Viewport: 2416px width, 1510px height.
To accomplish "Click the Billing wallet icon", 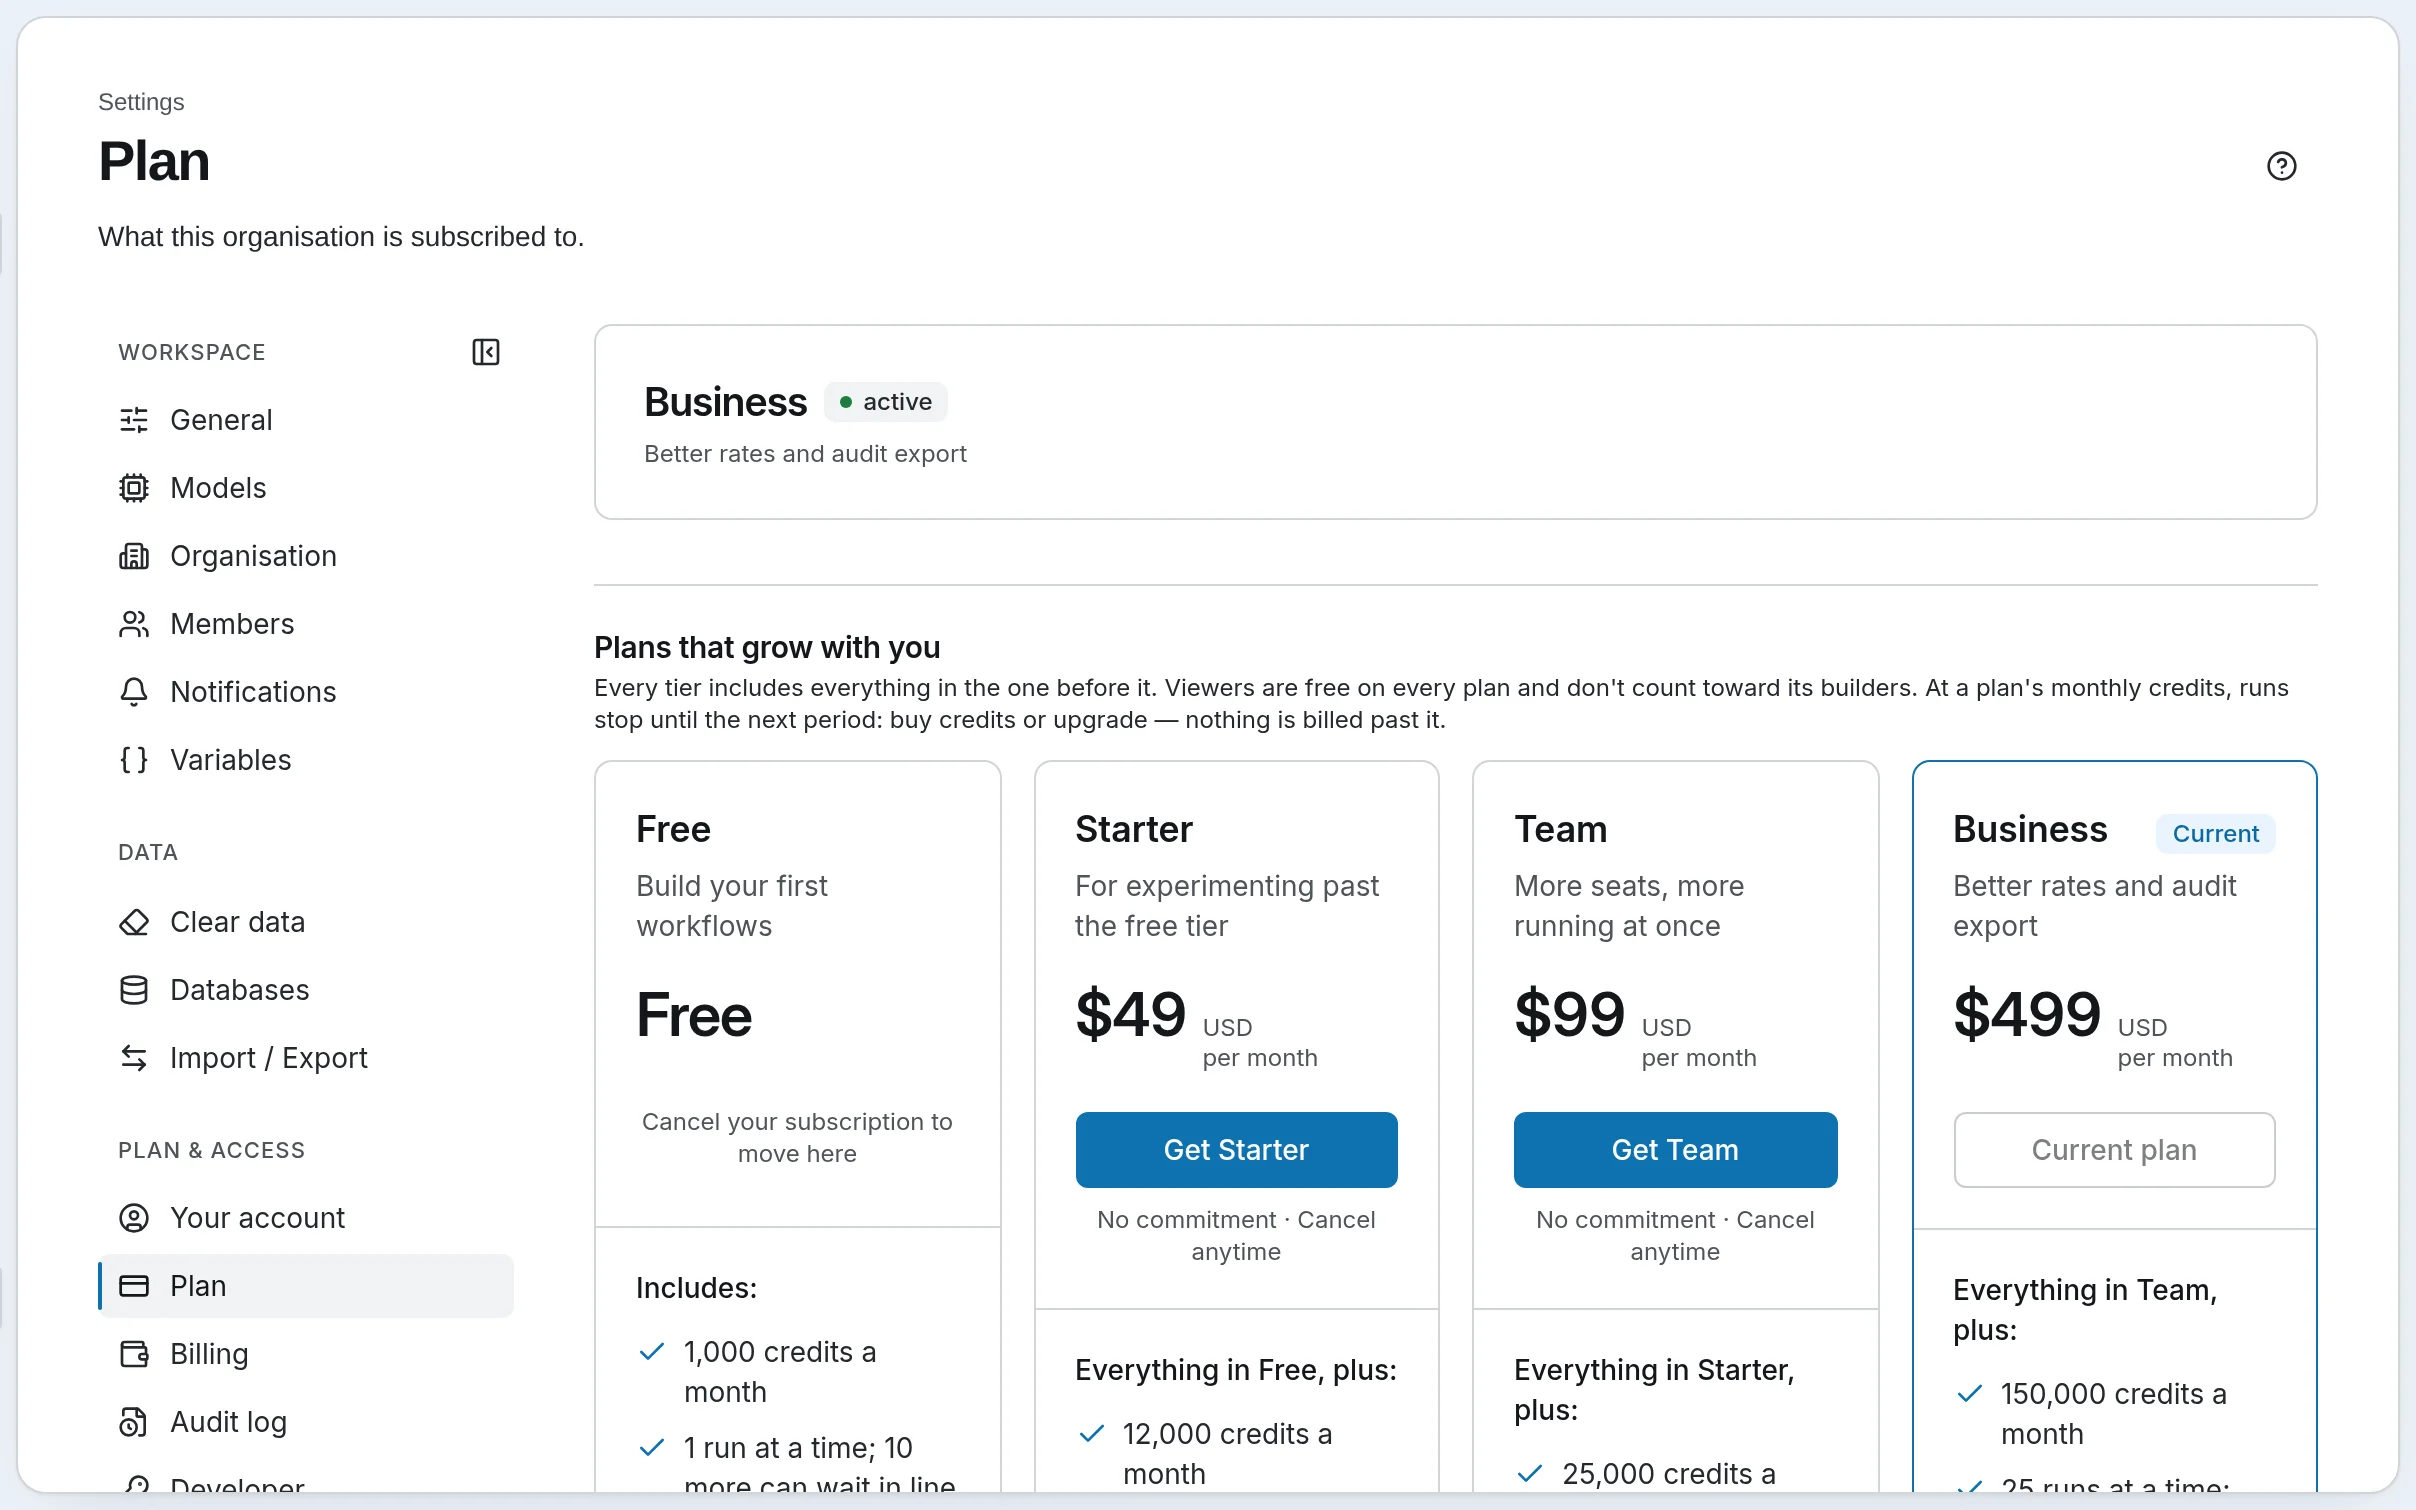I will click(x=134, y=1354).
